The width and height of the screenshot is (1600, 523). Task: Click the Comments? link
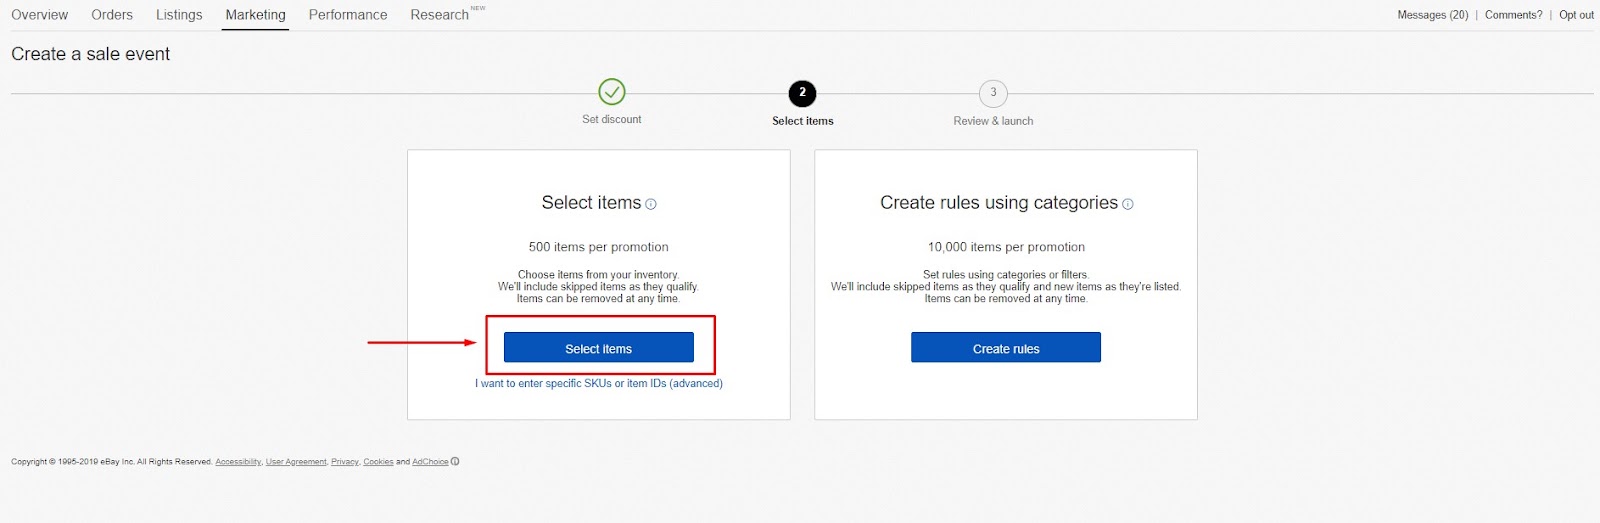point(1513,15)
